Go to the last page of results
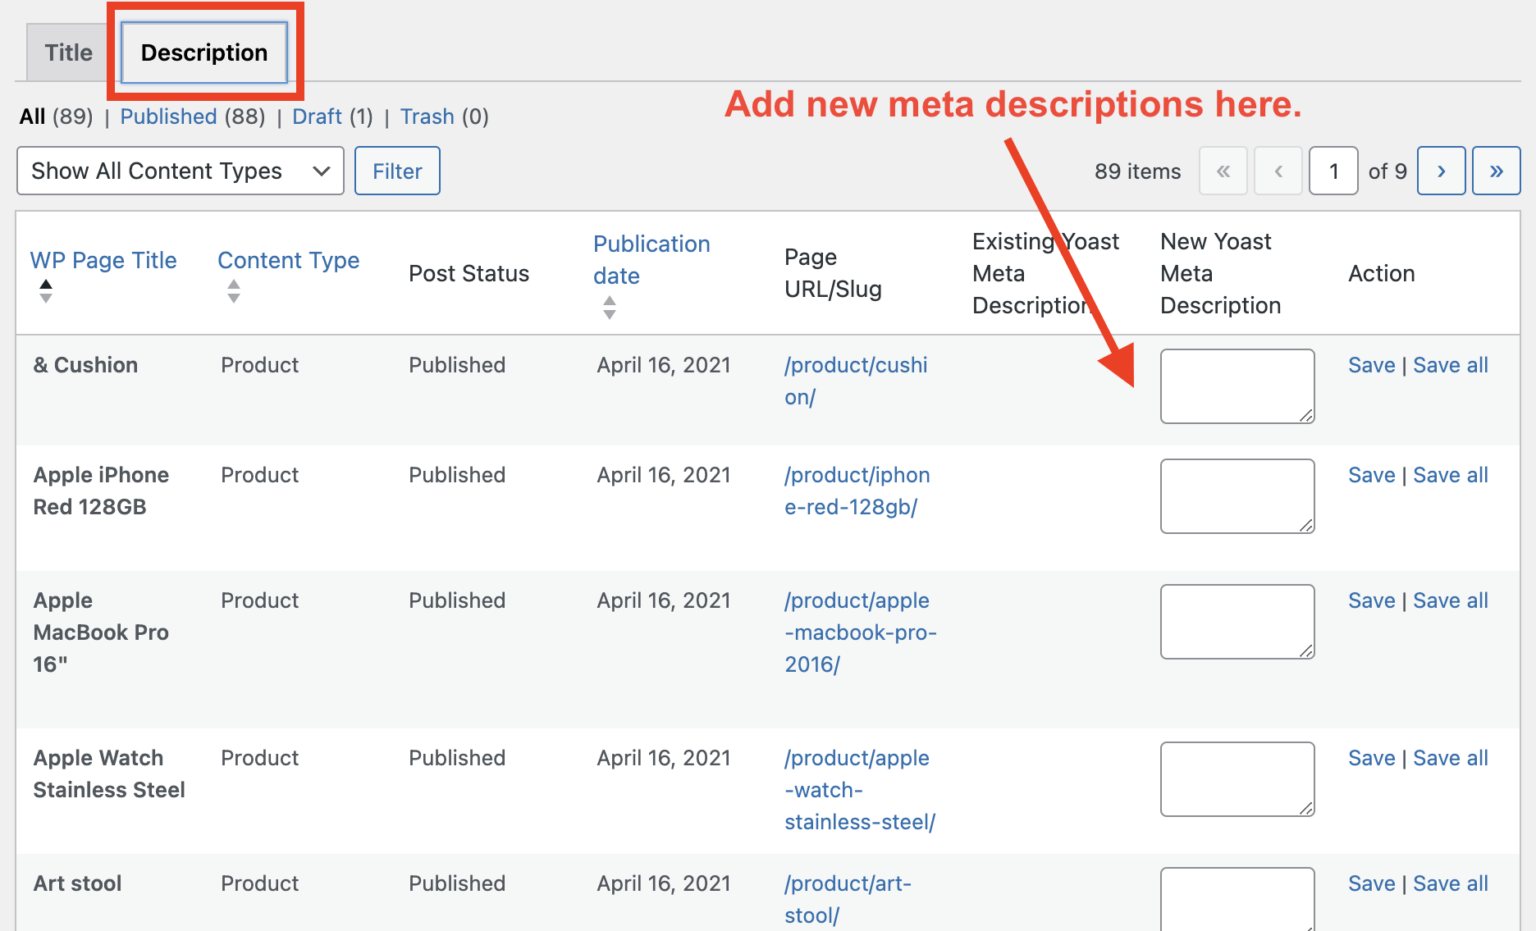This screenshot has height=931, width=1536. (x=1496, y=170)
